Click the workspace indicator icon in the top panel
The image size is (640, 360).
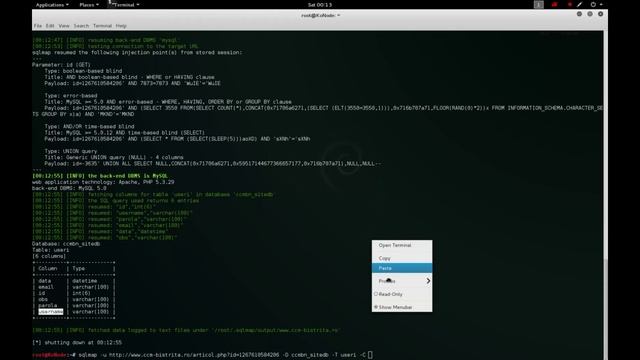tap(539, 4)
